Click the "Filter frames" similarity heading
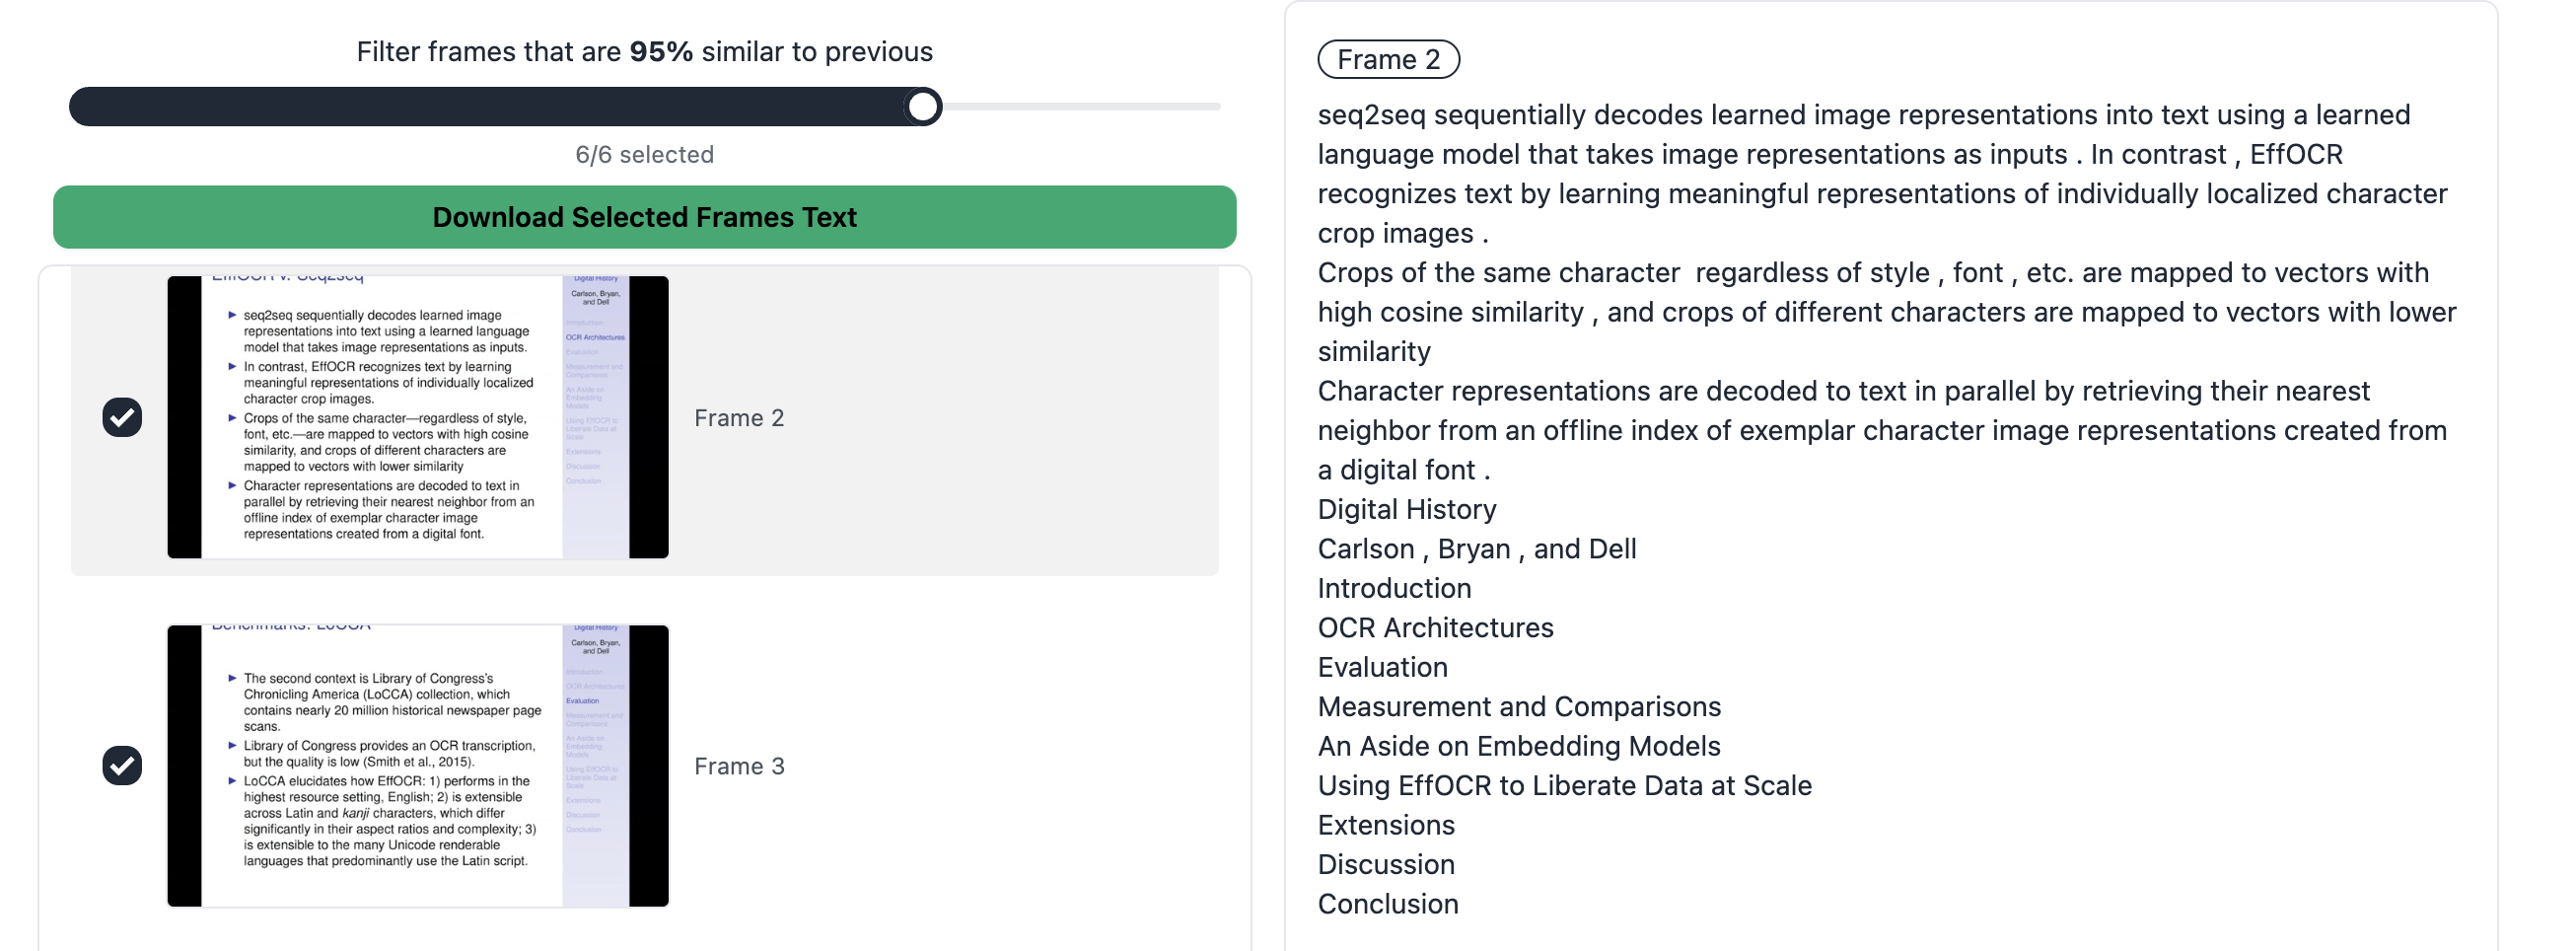The height and width of the screenshot is (951, 2576). coord(644,52)
